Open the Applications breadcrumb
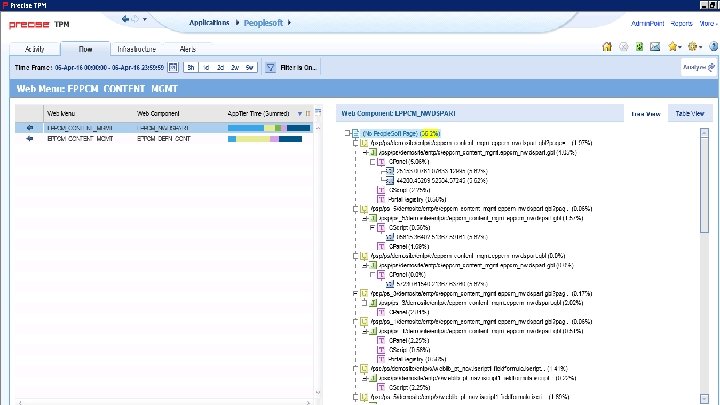Image resolution: width=720 pixels, height=405 pixels. (209, 22)
